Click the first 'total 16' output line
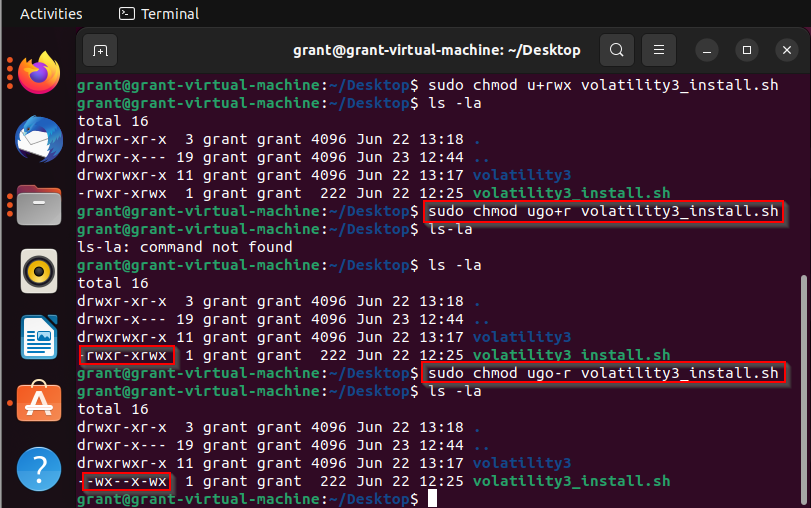 (x=113, y=121)
